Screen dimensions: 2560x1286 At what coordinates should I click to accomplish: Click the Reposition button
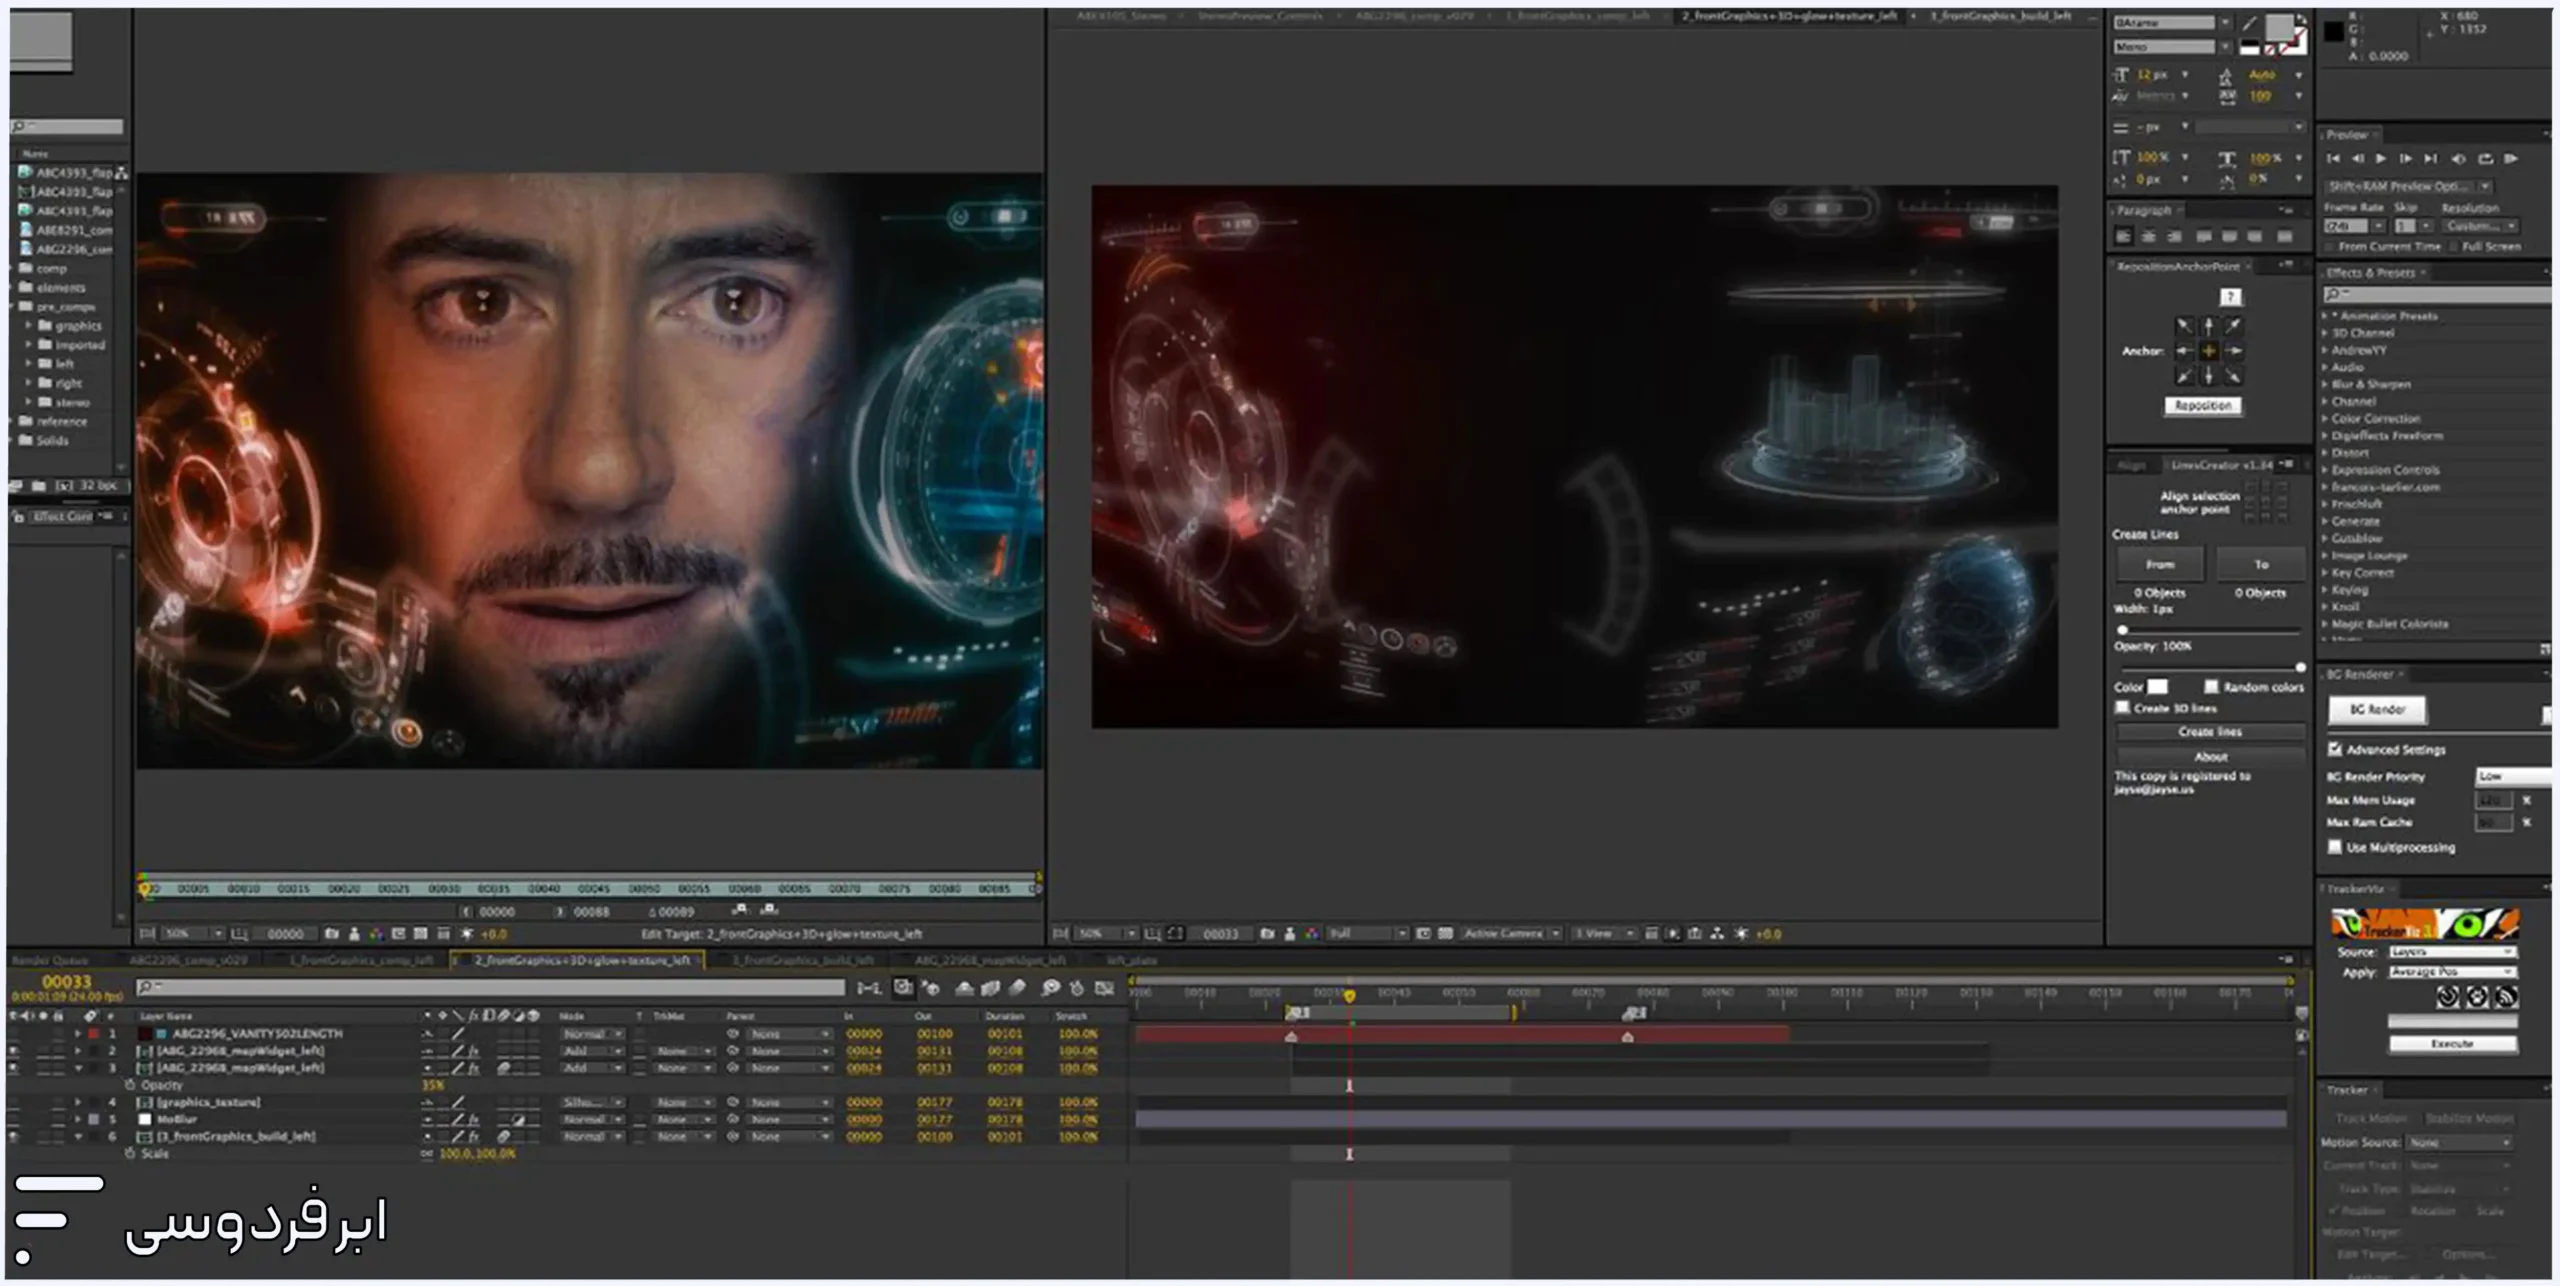(x=2203, y=406)
